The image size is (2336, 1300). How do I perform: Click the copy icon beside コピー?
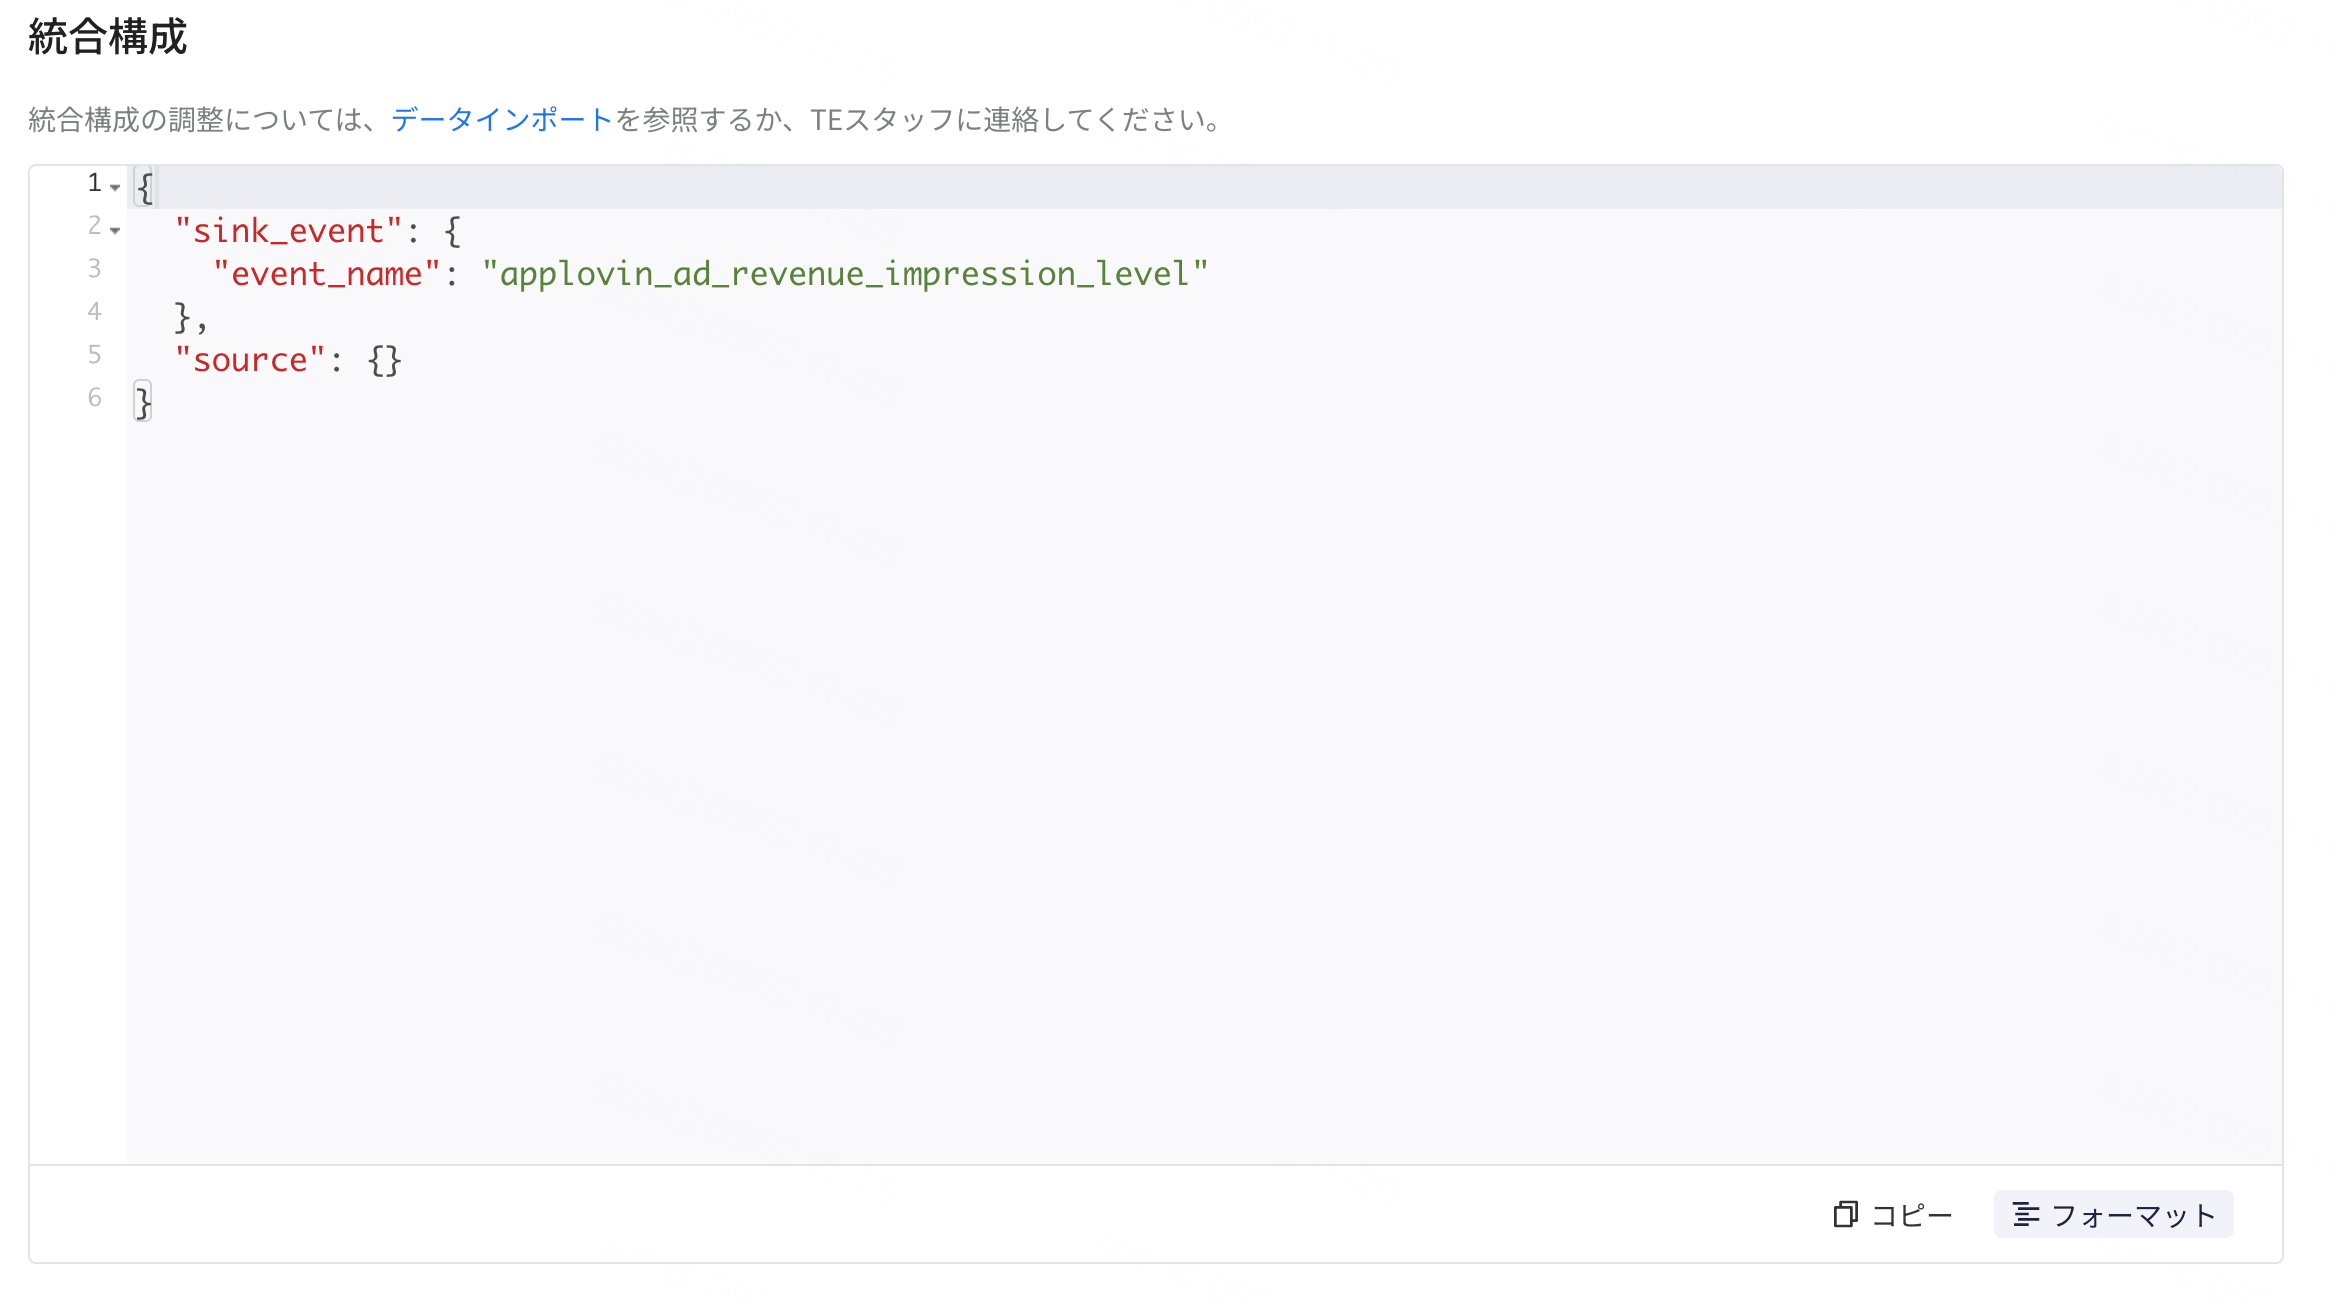pos(1845,1215)
